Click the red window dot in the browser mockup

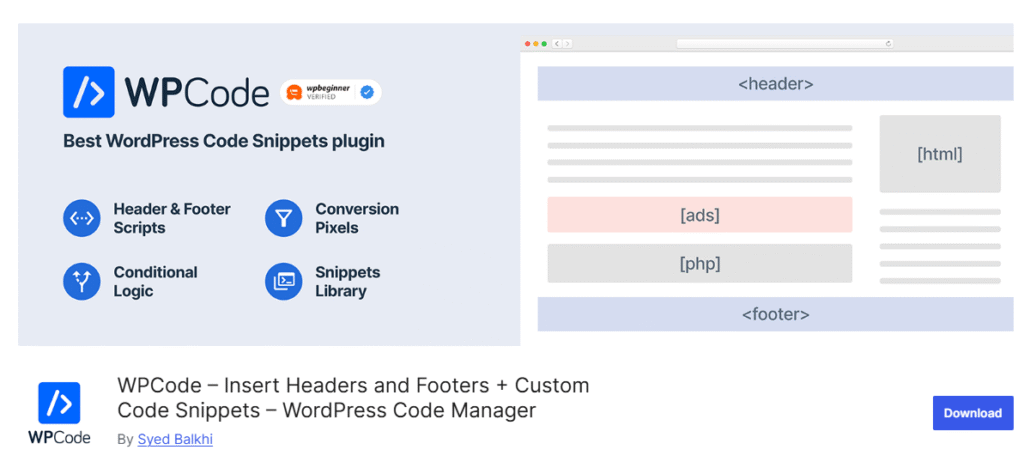(528, 44)
